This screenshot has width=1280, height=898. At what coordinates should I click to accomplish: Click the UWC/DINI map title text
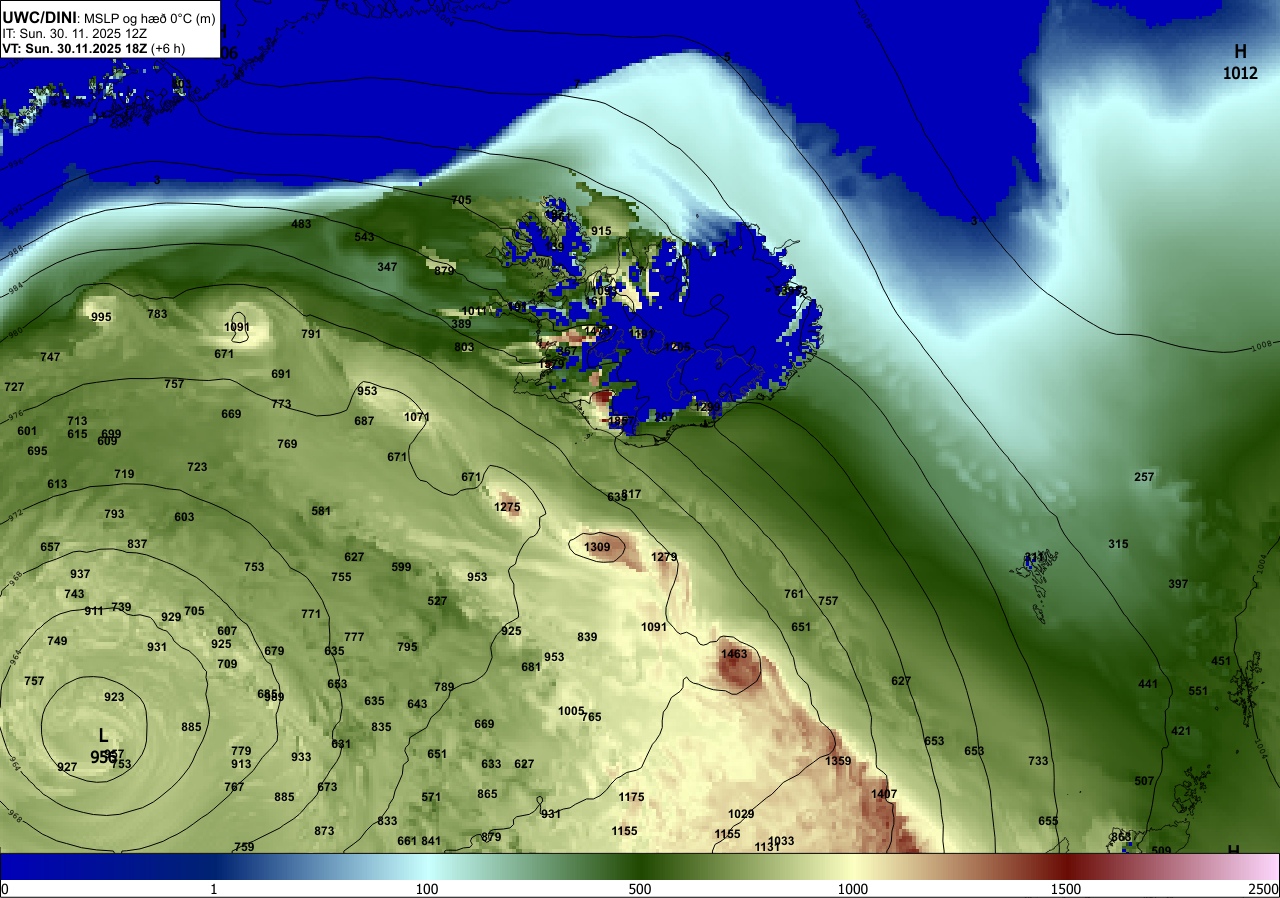click(x=38, y=17)
